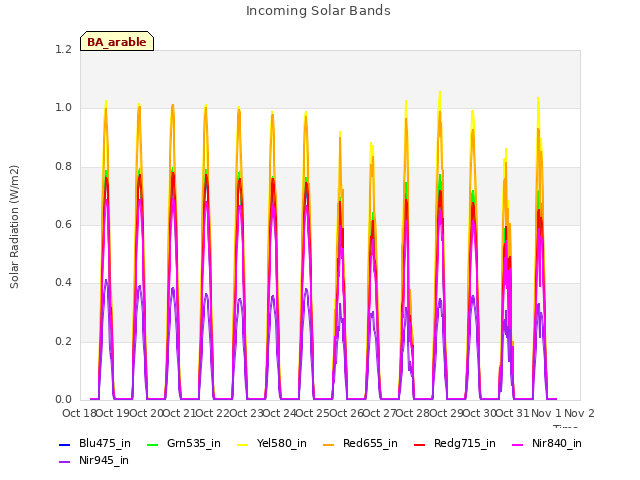Click the Incoming Solar Bands chart title

(318, 11)
